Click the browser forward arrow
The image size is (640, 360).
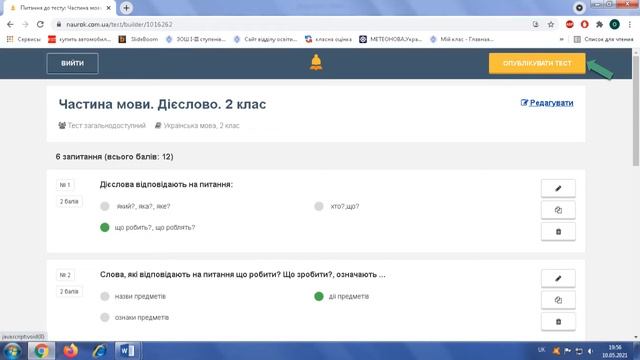tap(25, 24)
